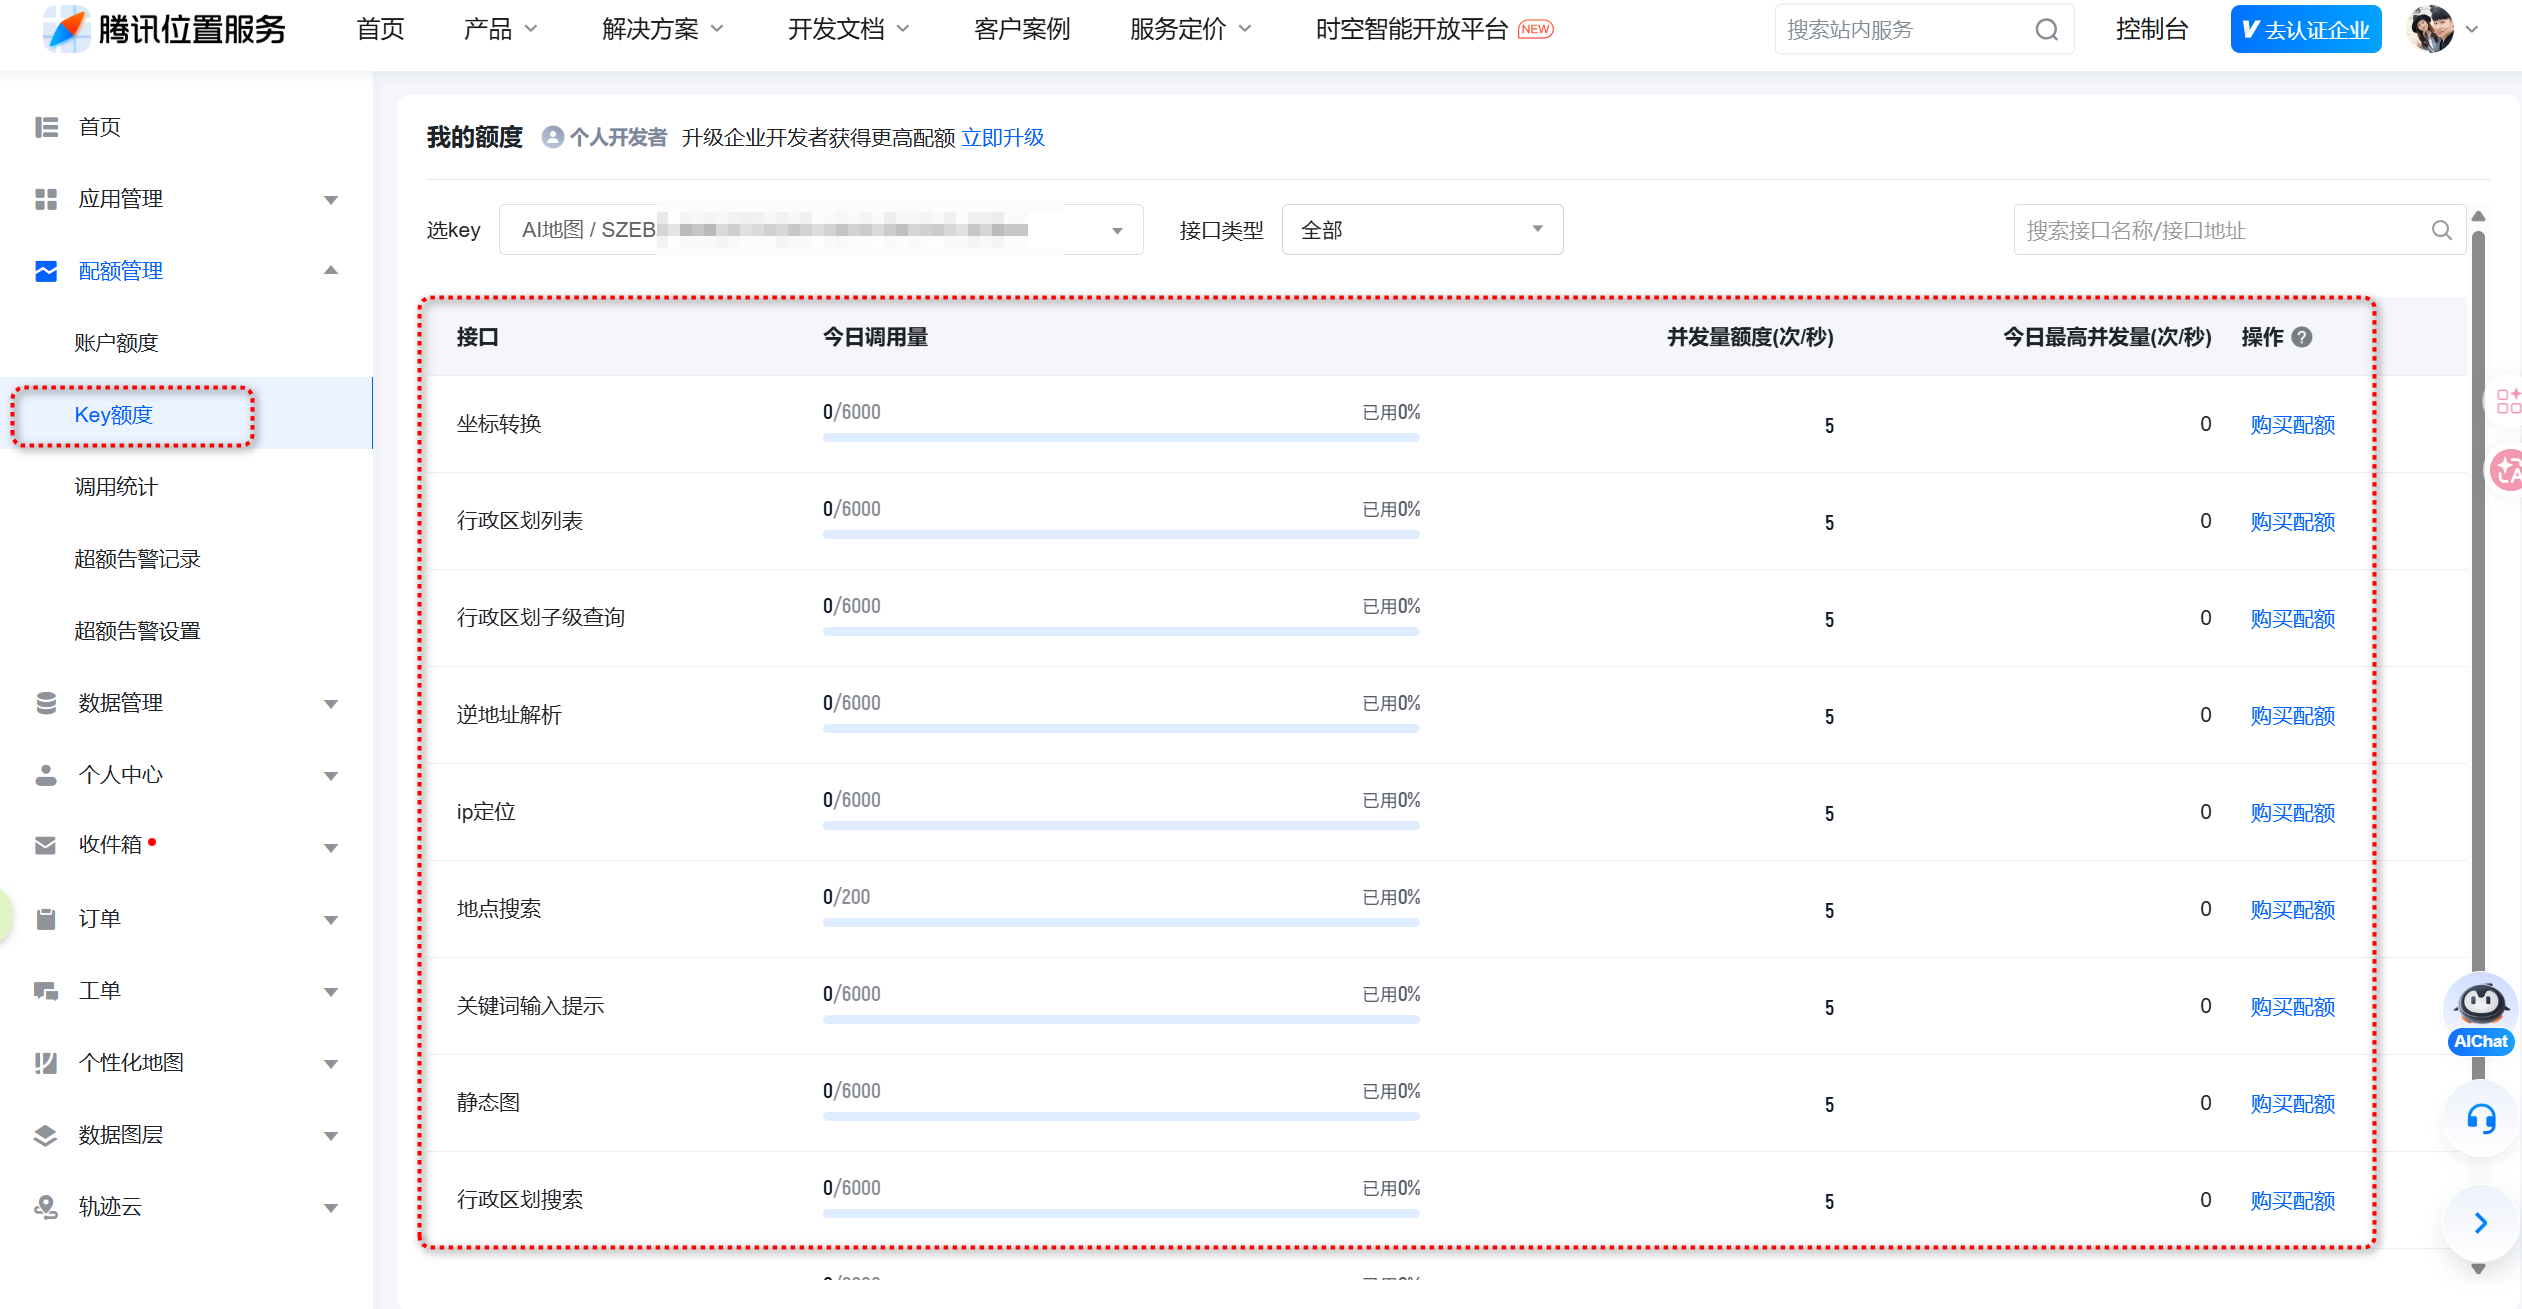Click the personal developer badge icon
This screenshot has height=1309, width=2522.
point(553,137)
